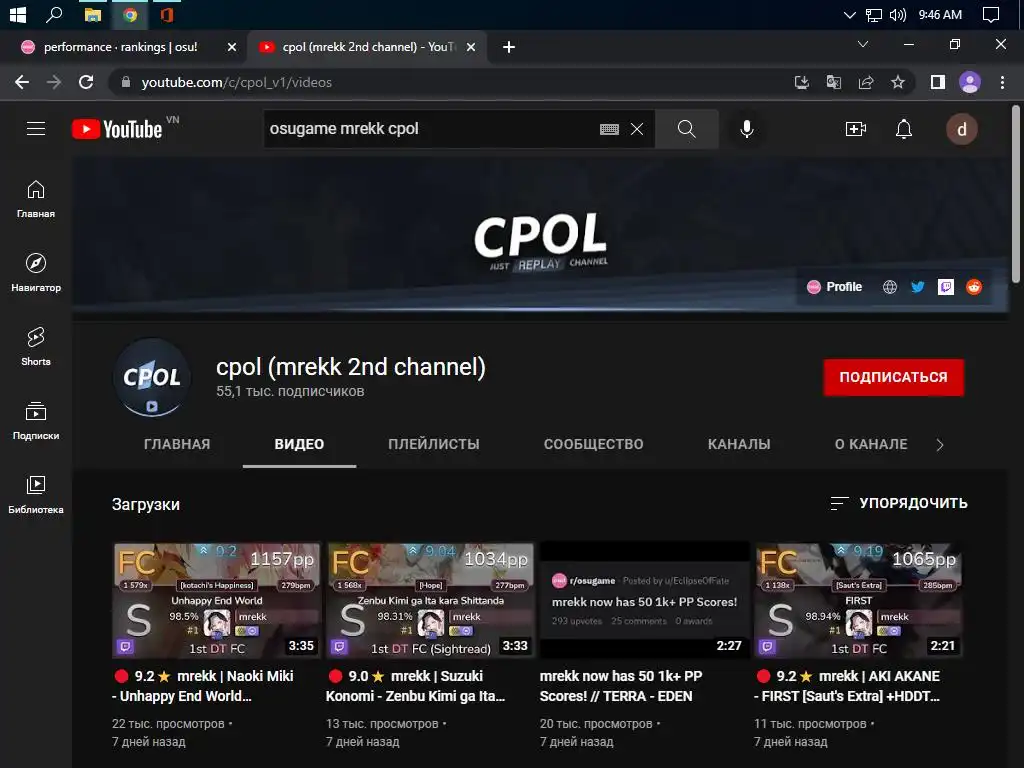Open the FIRST Saut's Extra 1065pp thumbnail
This screenshot has width=1024, height=768.
[x=859, y=600]
